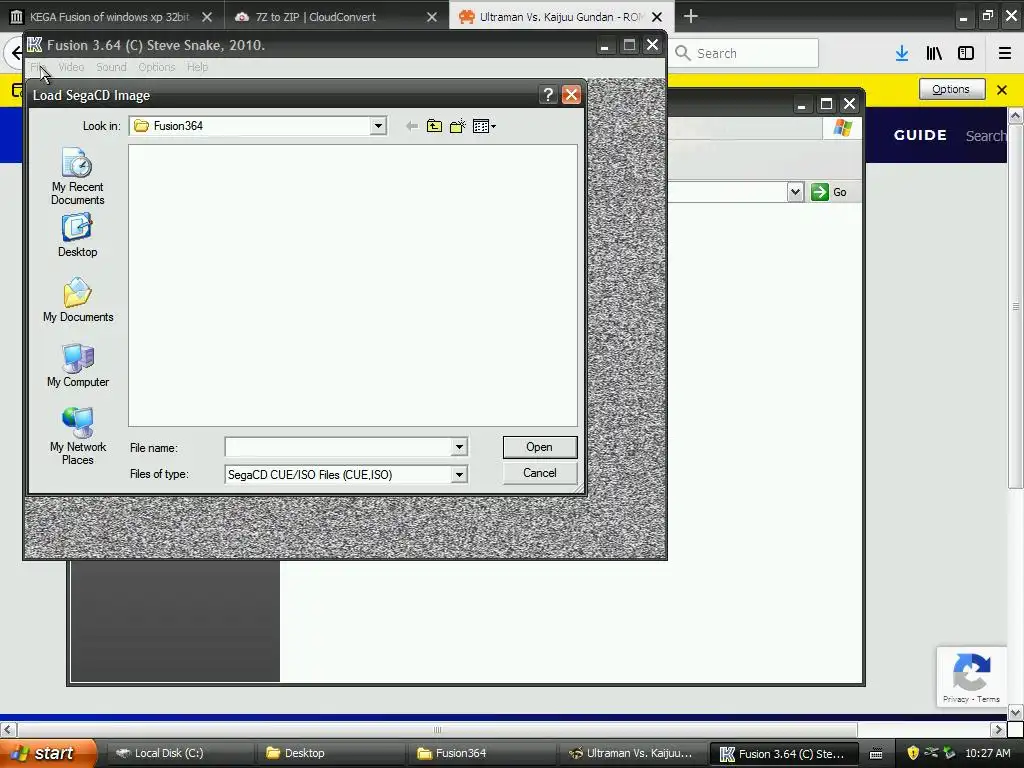Close the Load SegaCD Image dialog
The image size is (1024, 768).
(571, 95)
